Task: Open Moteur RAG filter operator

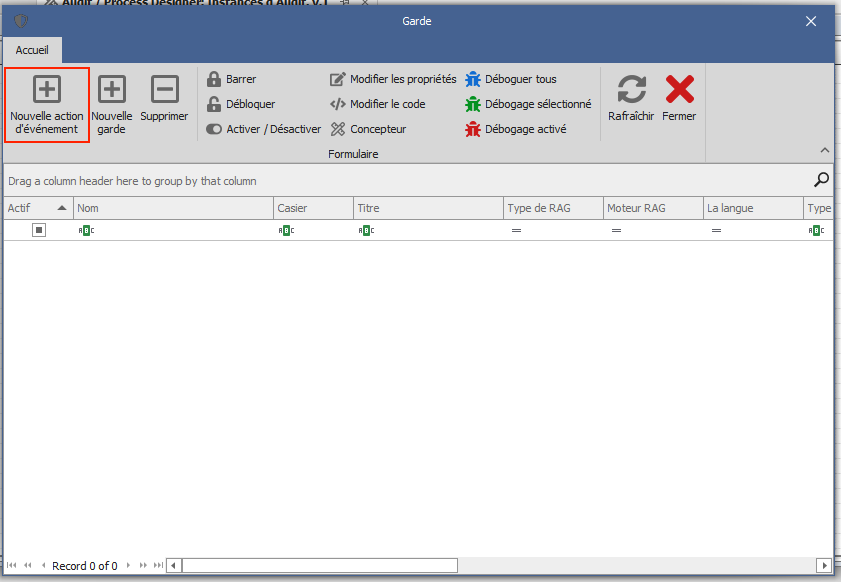Action: click(x=617, y=230)
